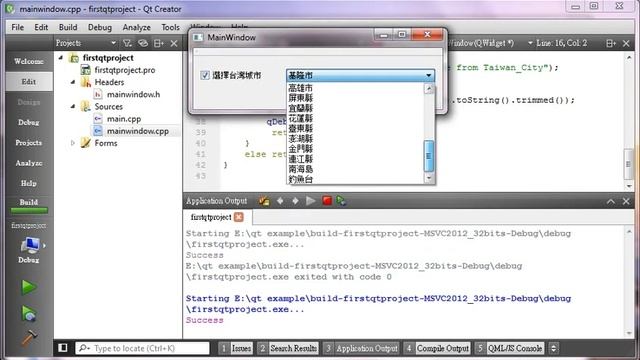Toggle the left sidebar button in status bar
640x360 pixels.
pyautogui.click(x=63, y=348)
